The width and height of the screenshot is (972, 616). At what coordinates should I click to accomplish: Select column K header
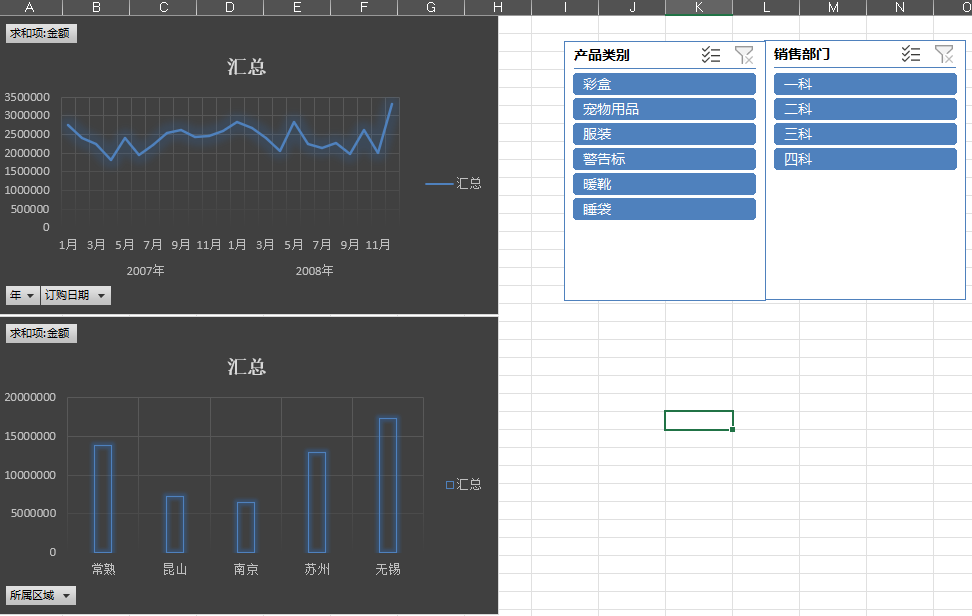click(x=699, y=7)
